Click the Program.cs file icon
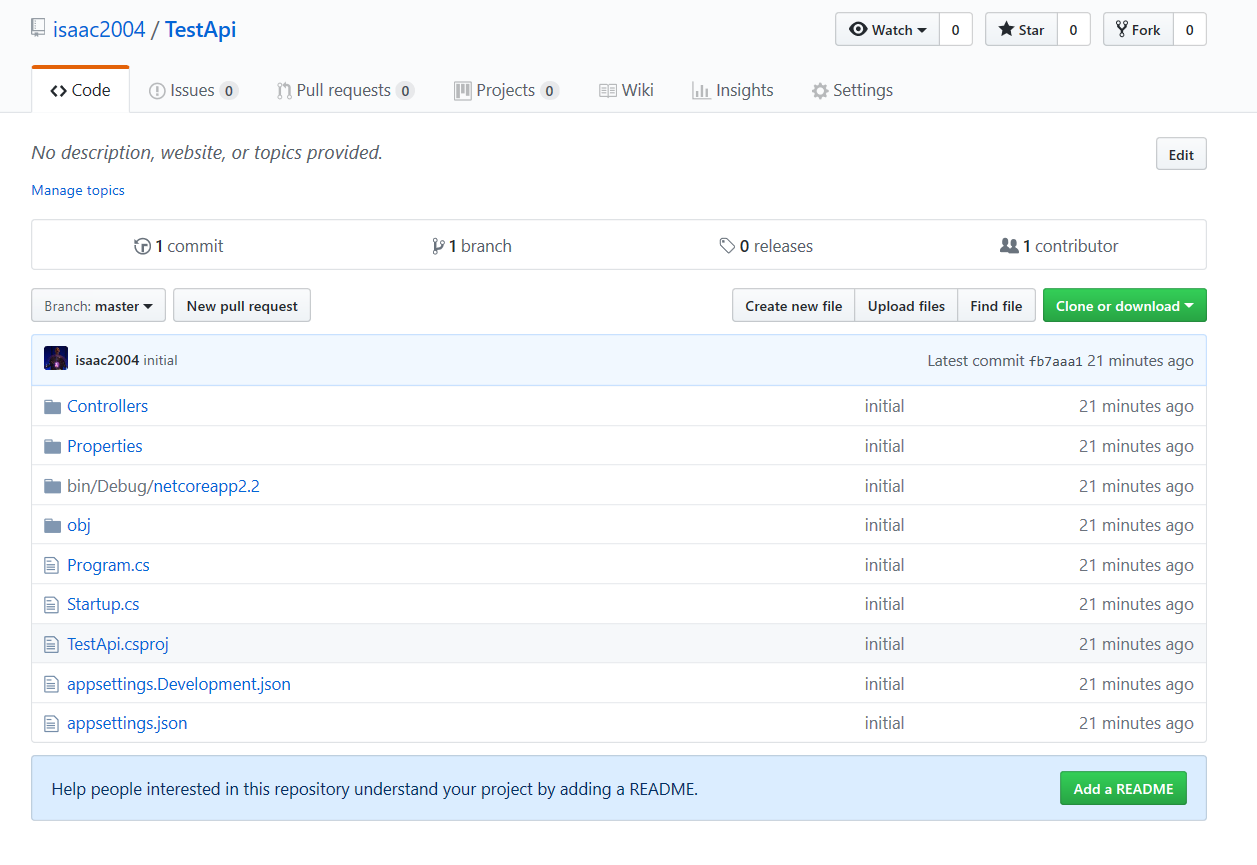Screen dimensions: 1257x865 click(x=52, y=565)
